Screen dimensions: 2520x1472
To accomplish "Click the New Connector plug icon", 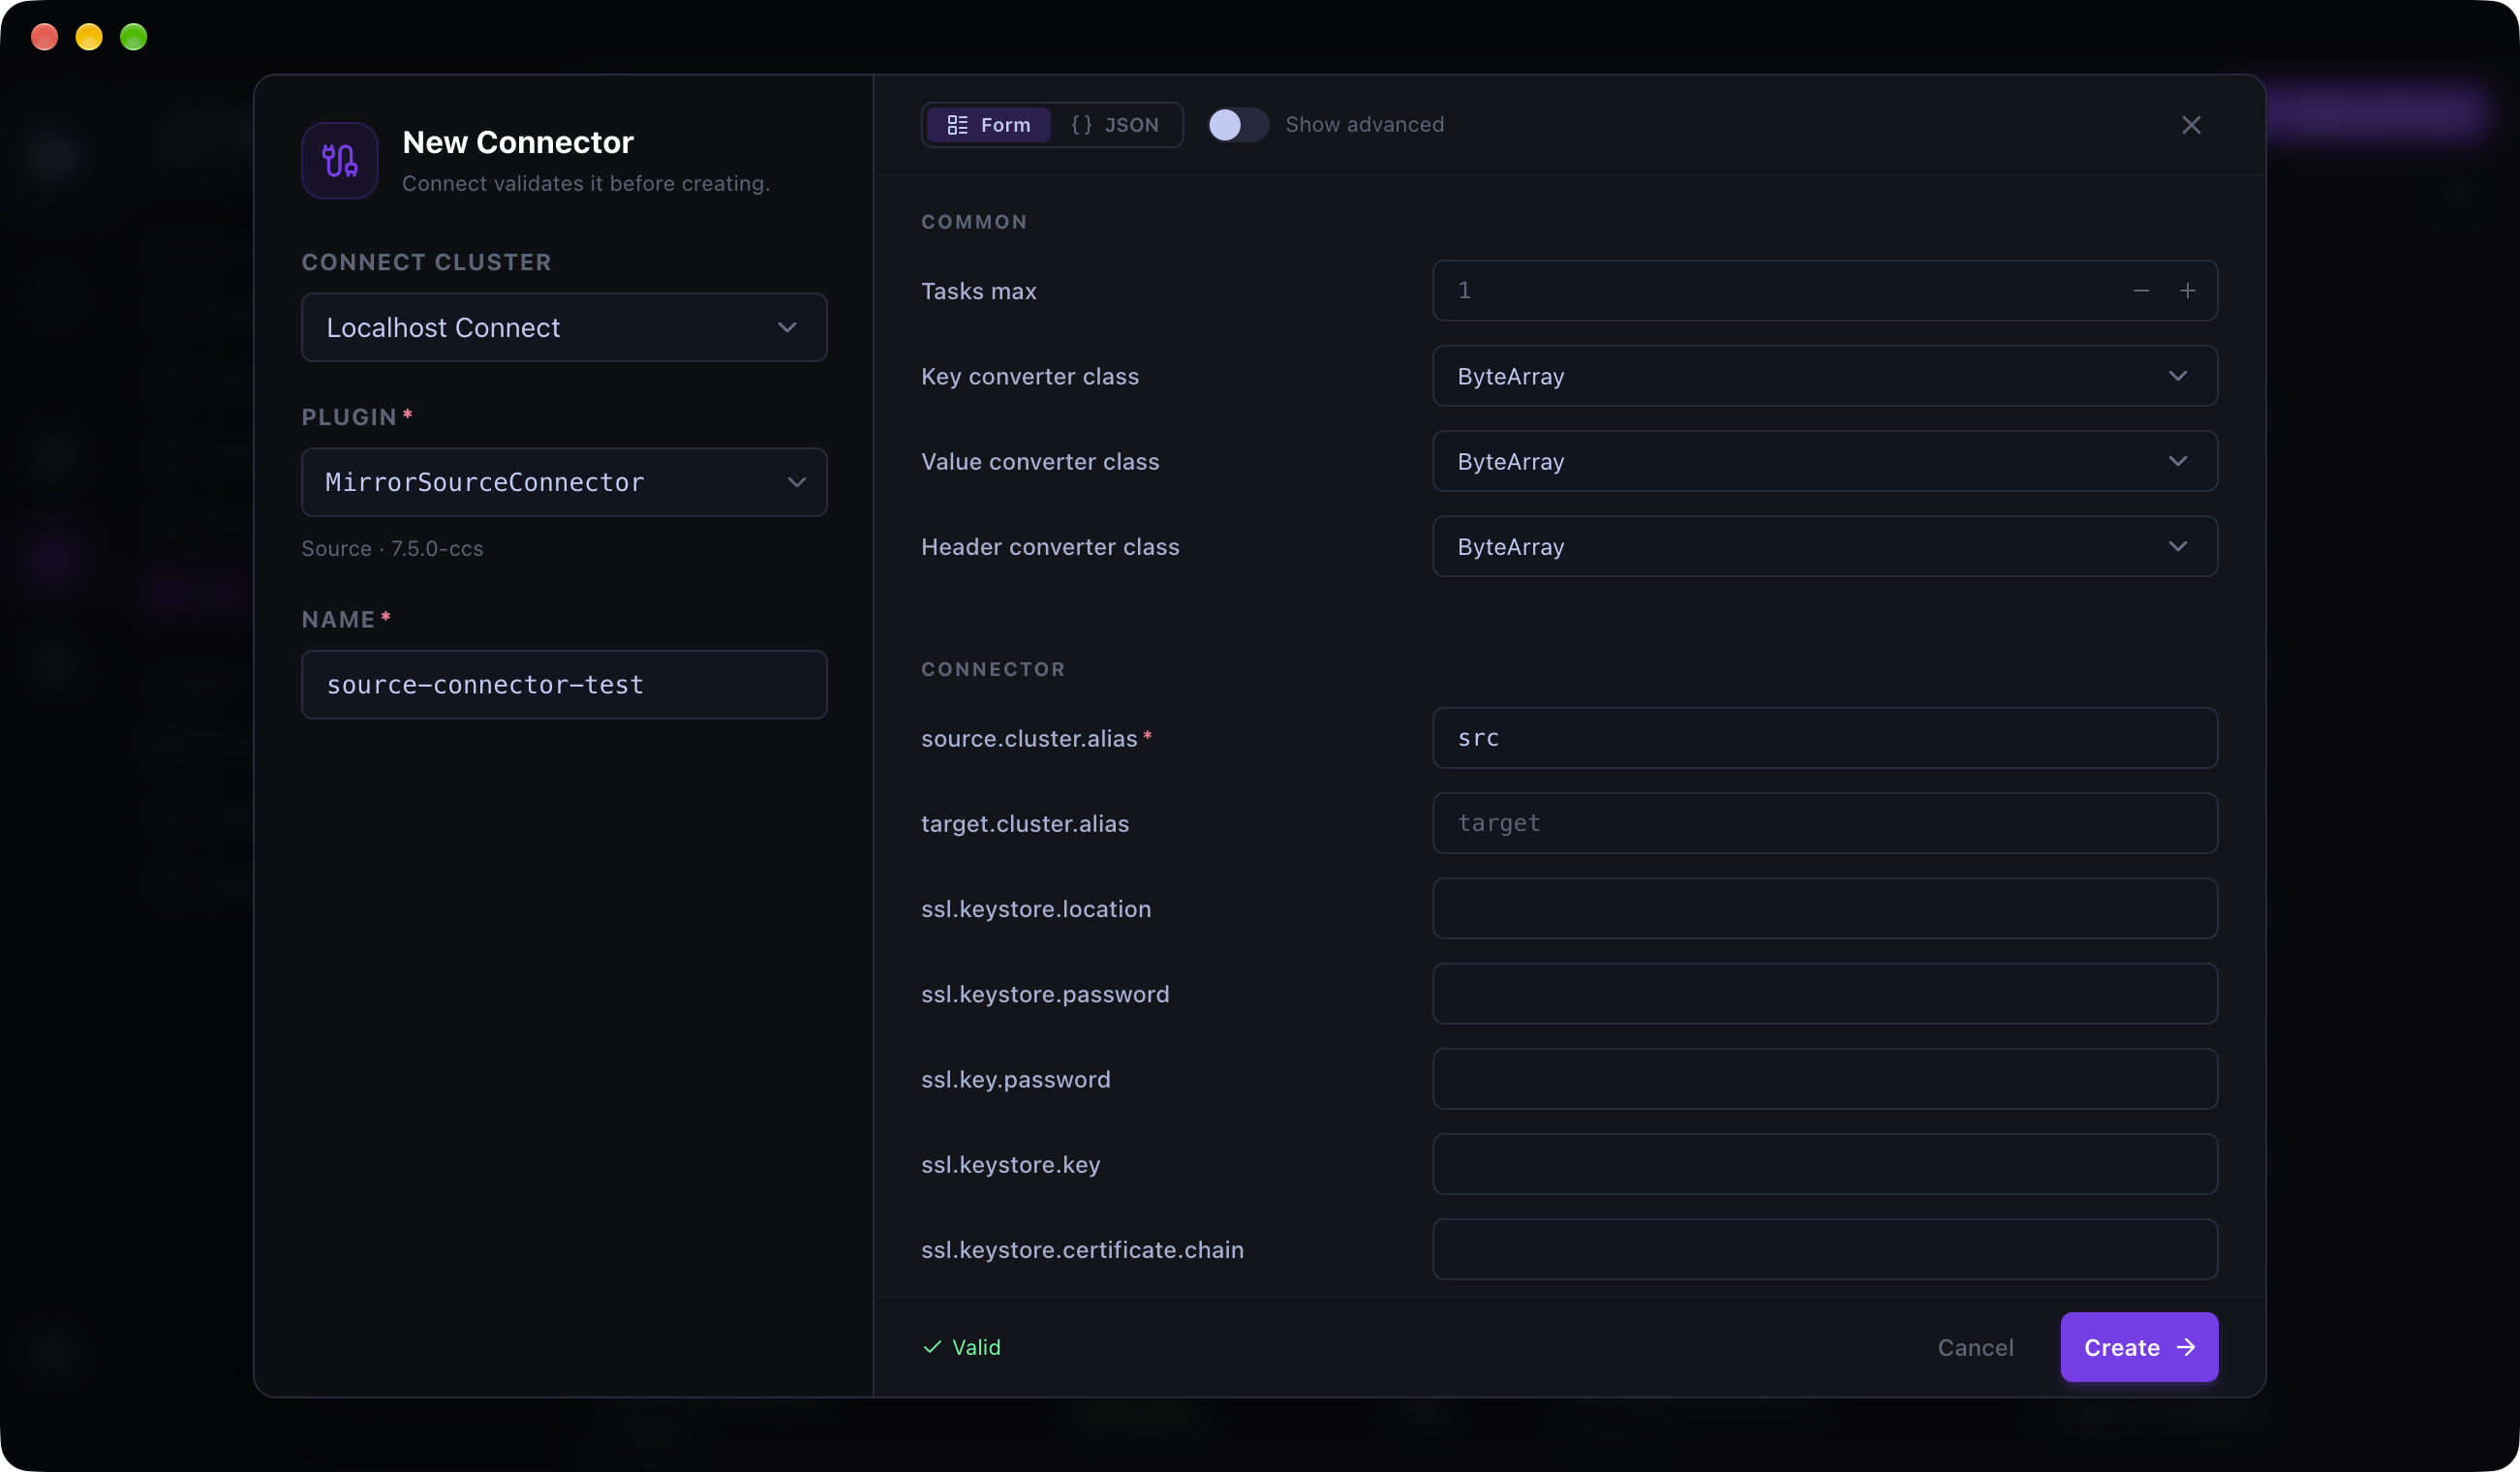I will [340, 160].
